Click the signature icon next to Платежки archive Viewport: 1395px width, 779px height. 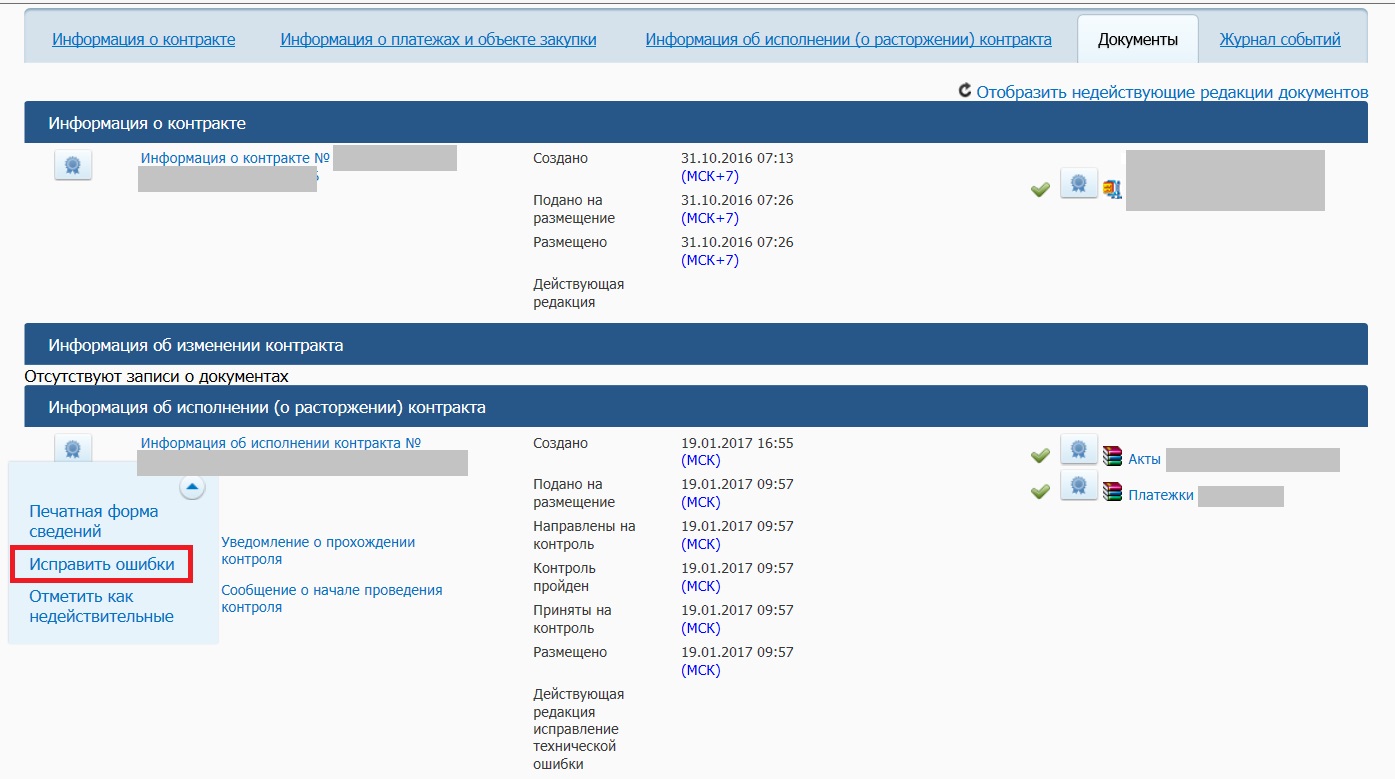(x=1078, y=487)
